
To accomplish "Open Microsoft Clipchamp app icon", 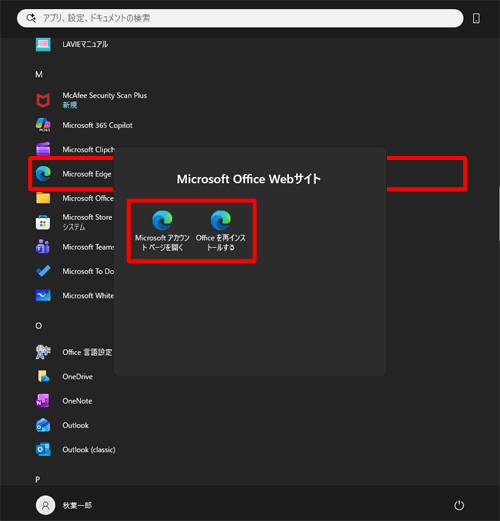I will click(x=43, y=149).
